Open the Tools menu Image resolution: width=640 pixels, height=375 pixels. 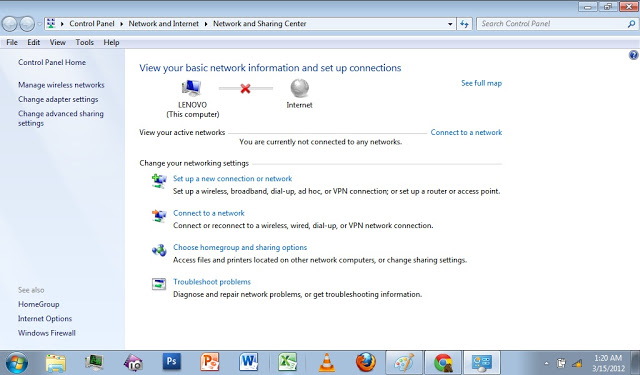click(84, 42)
